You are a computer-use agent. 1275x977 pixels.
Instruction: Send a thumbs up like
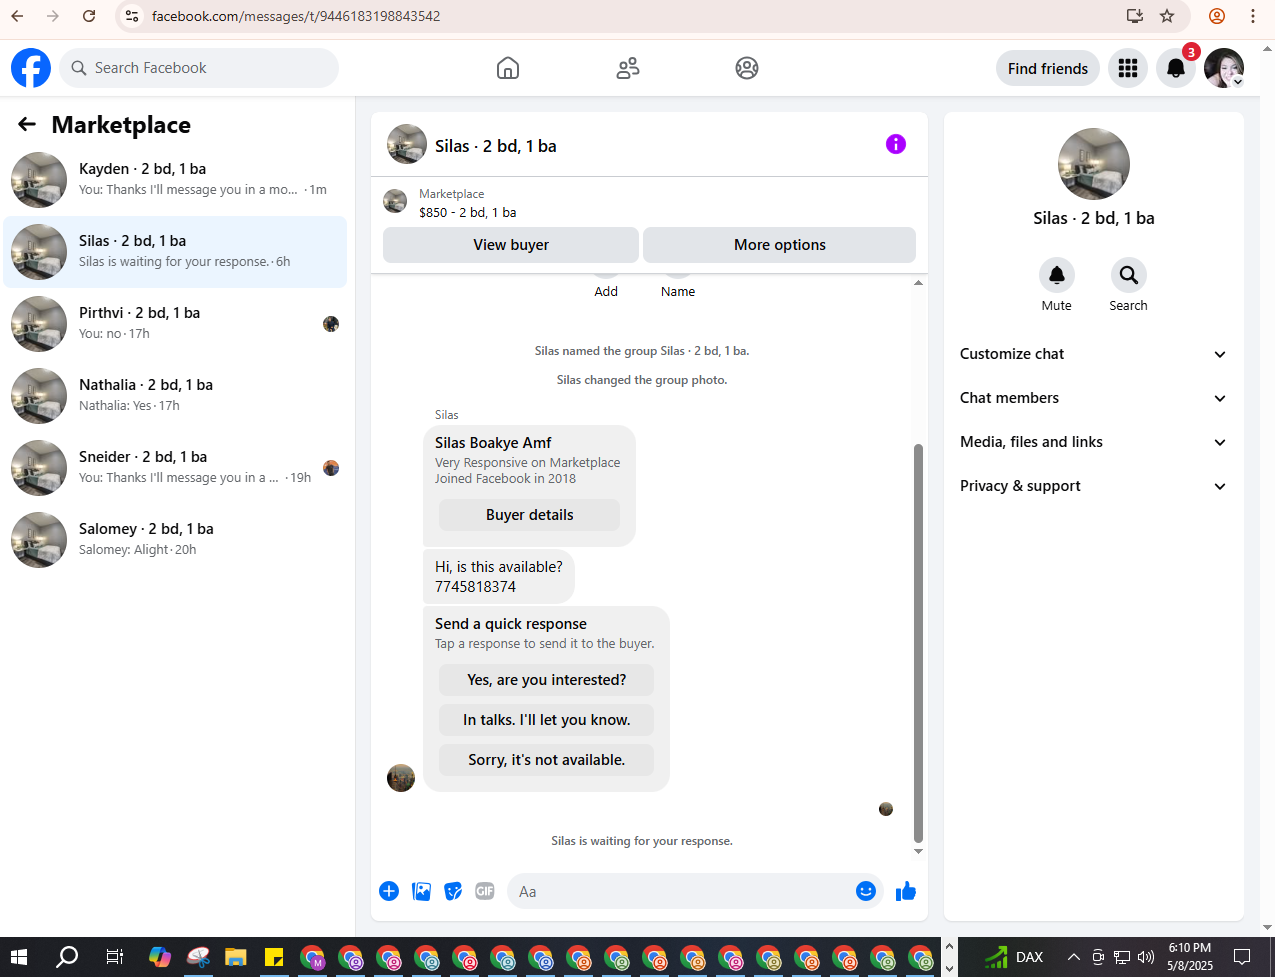pos(906,891)
